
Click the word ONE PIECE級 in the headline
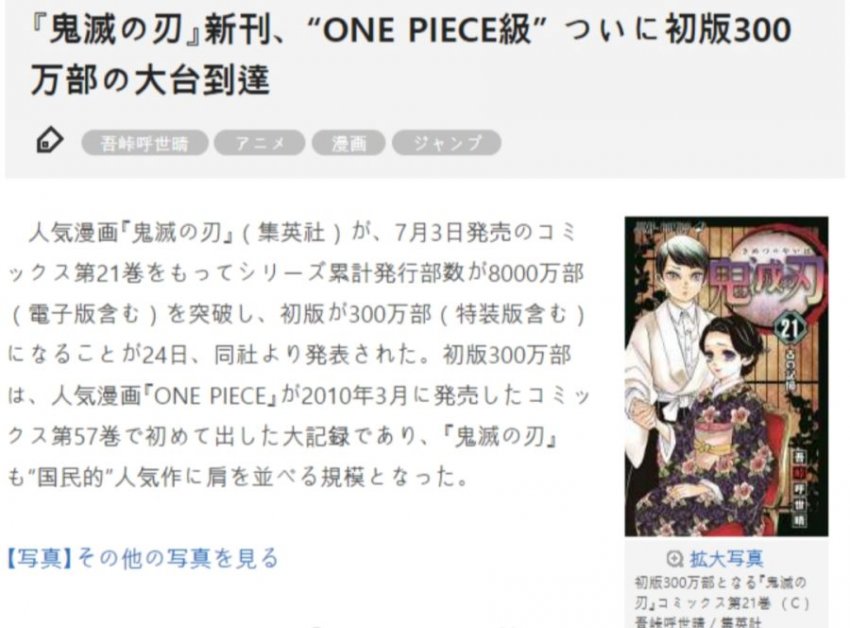coord(427,30)
